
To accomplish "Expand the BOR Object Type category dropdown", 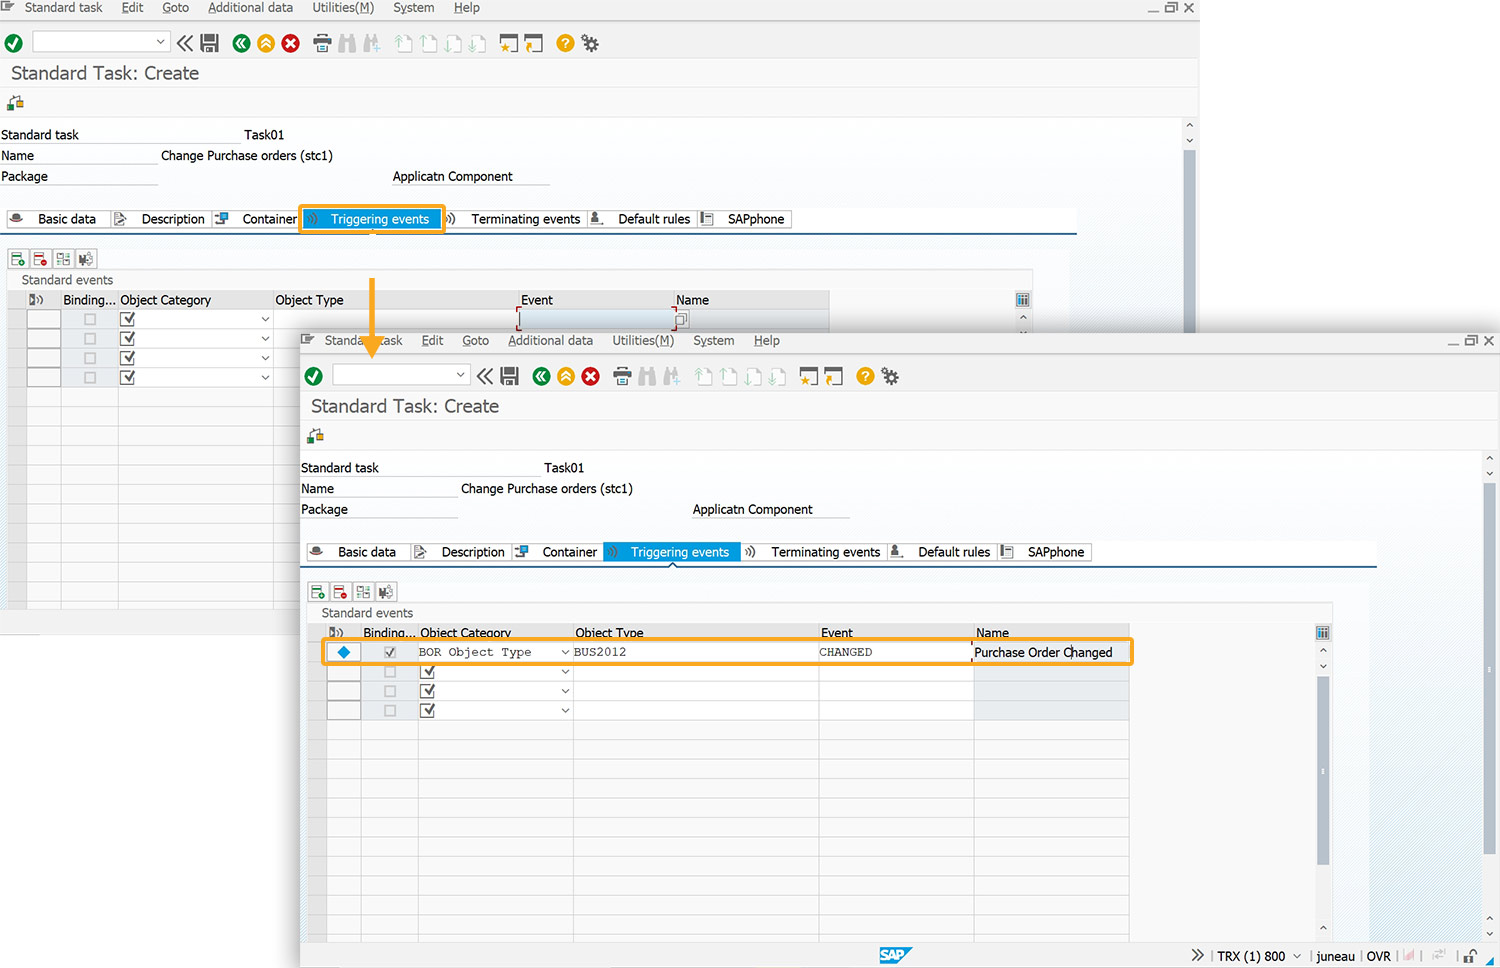I will pos(565,652).
